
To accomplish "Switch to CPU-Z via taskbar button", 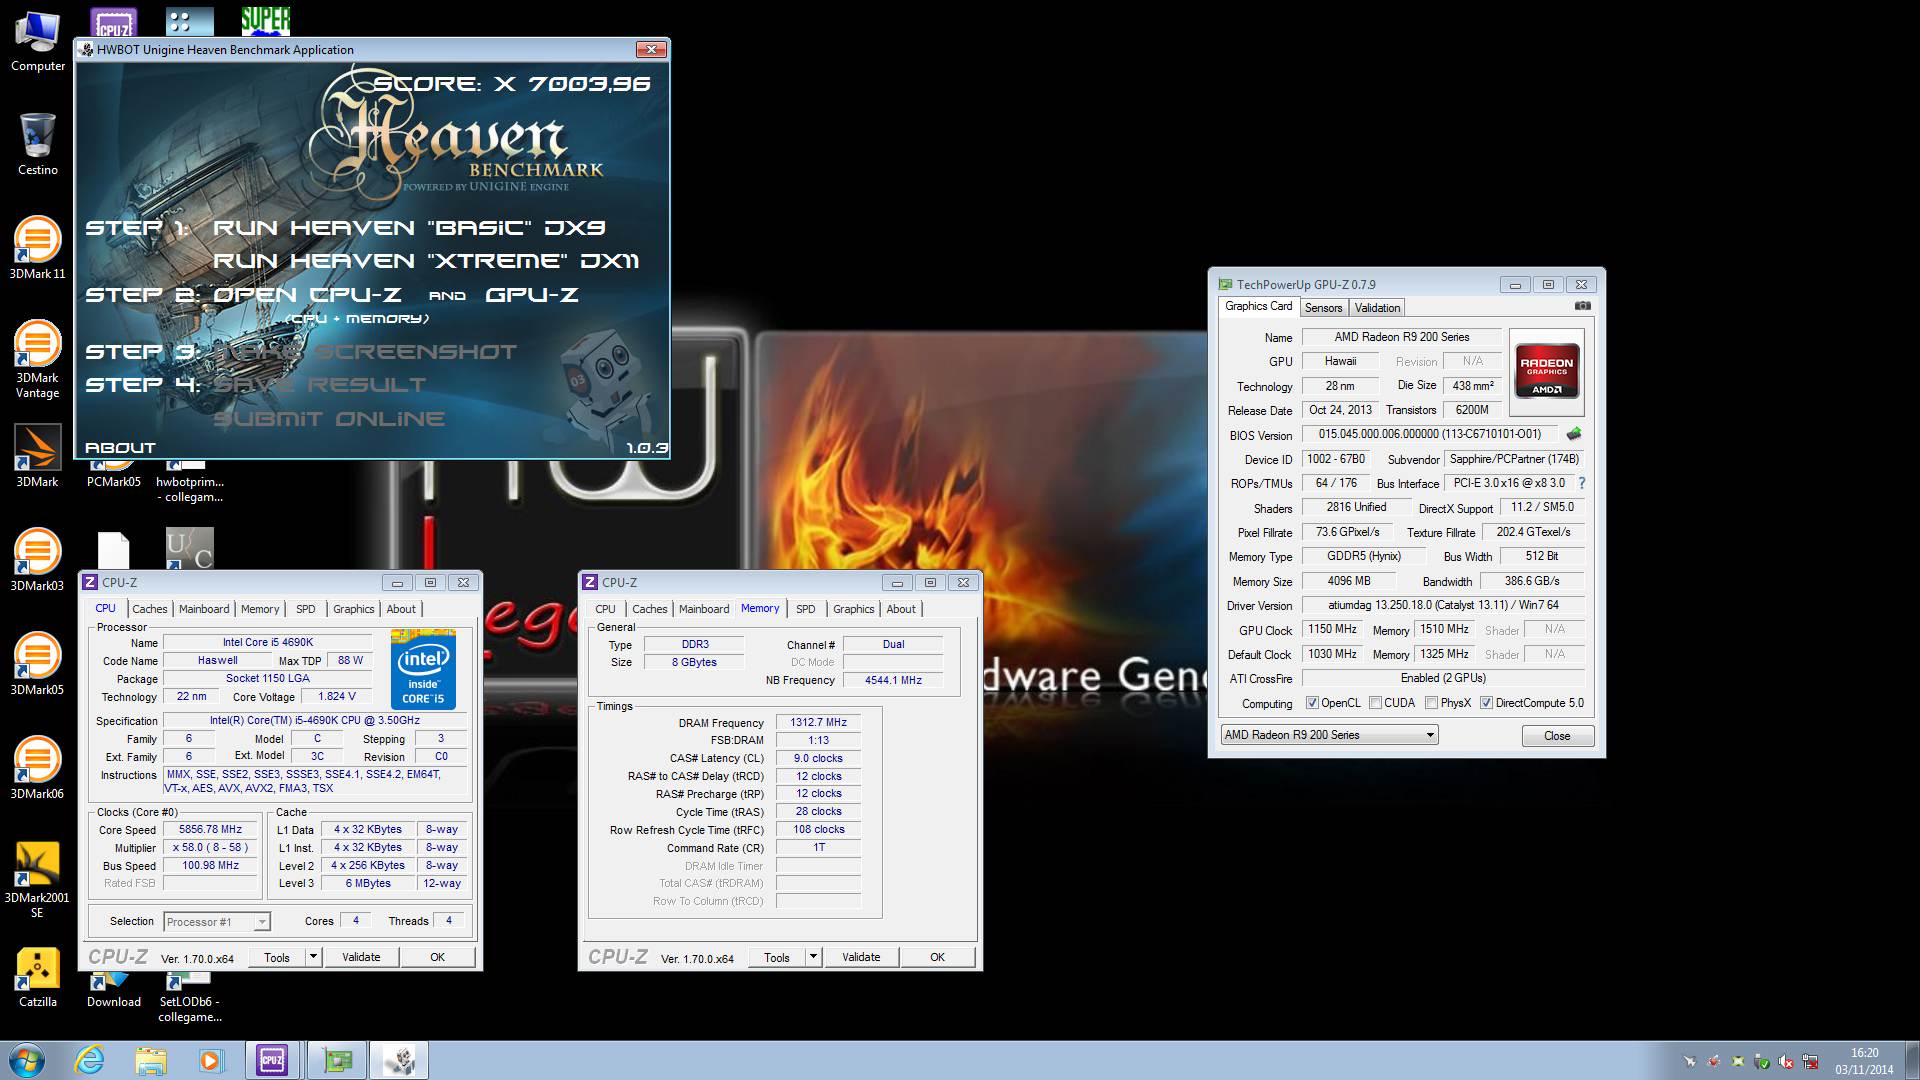I will click(x=272, y=1060).
